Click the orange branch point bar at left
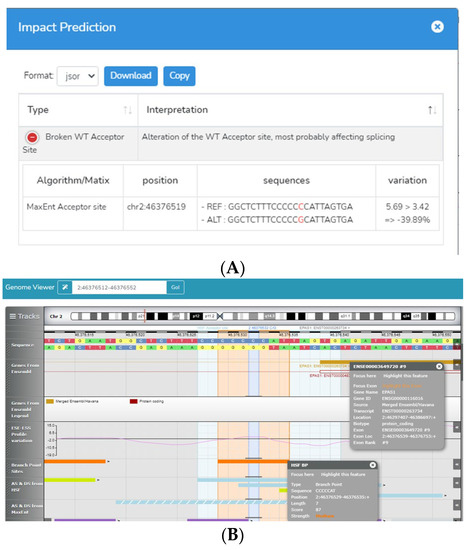This screenshot has width=472, height=550. click(x=75, y=461)
